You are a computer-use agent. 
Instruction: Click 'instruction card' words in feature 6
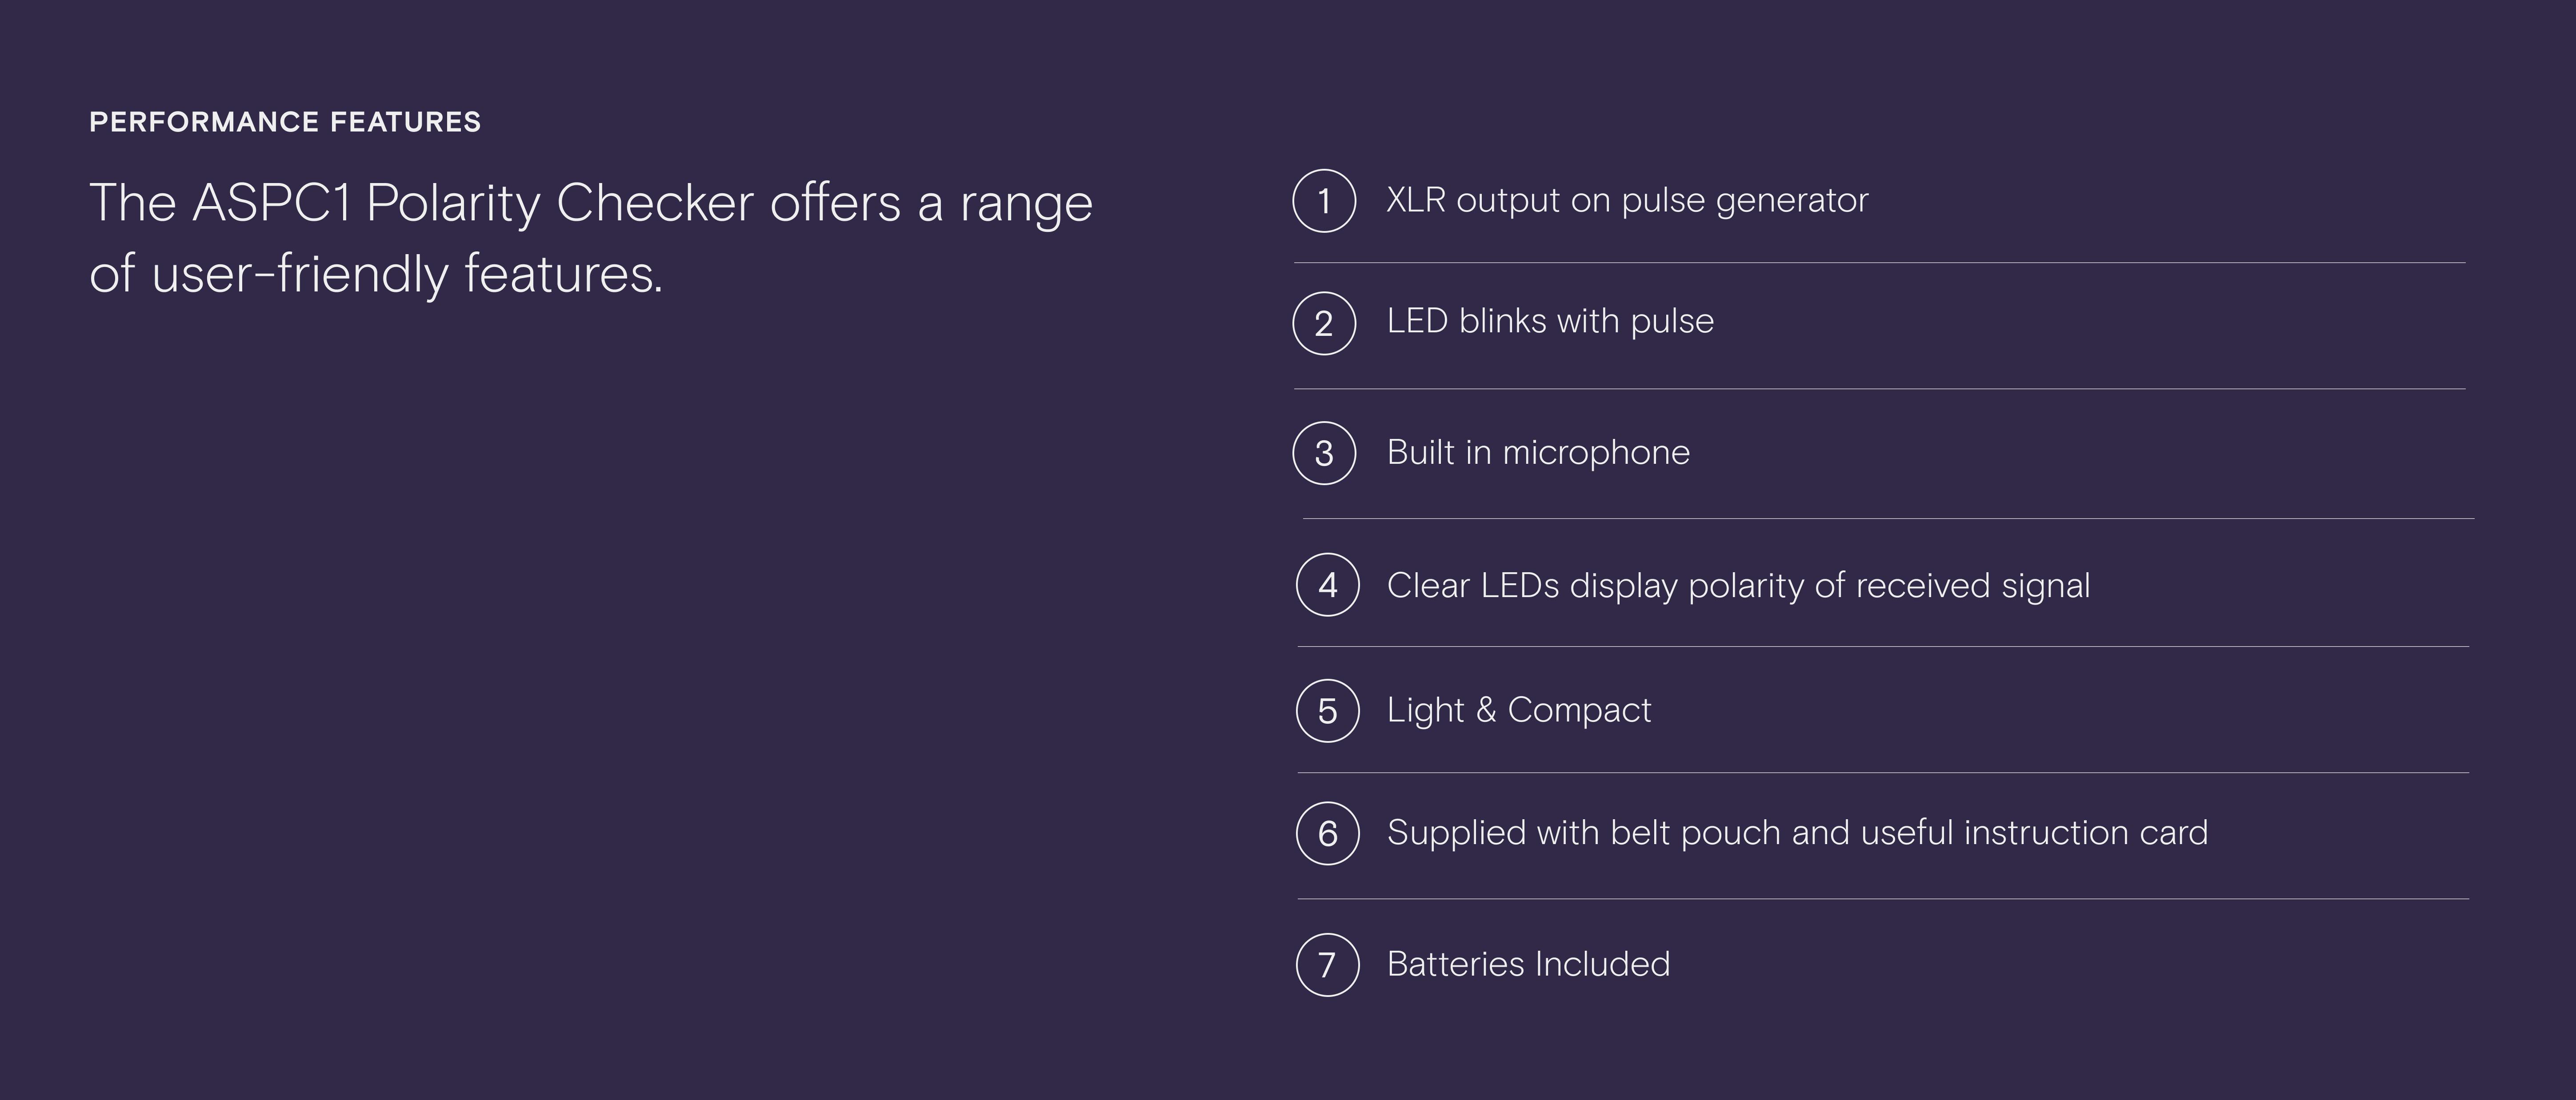[2086, 832]
